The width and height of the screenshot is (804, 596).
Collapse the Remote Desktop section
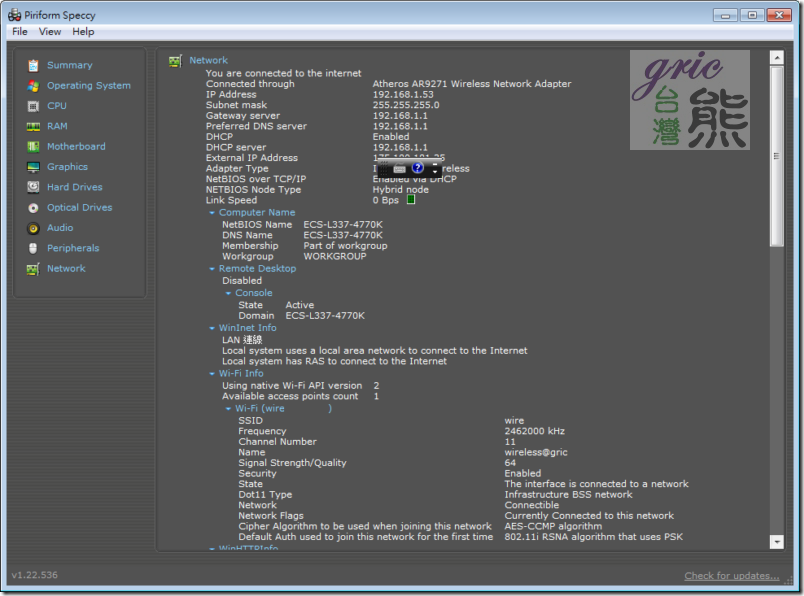click(x=212, y=269)
